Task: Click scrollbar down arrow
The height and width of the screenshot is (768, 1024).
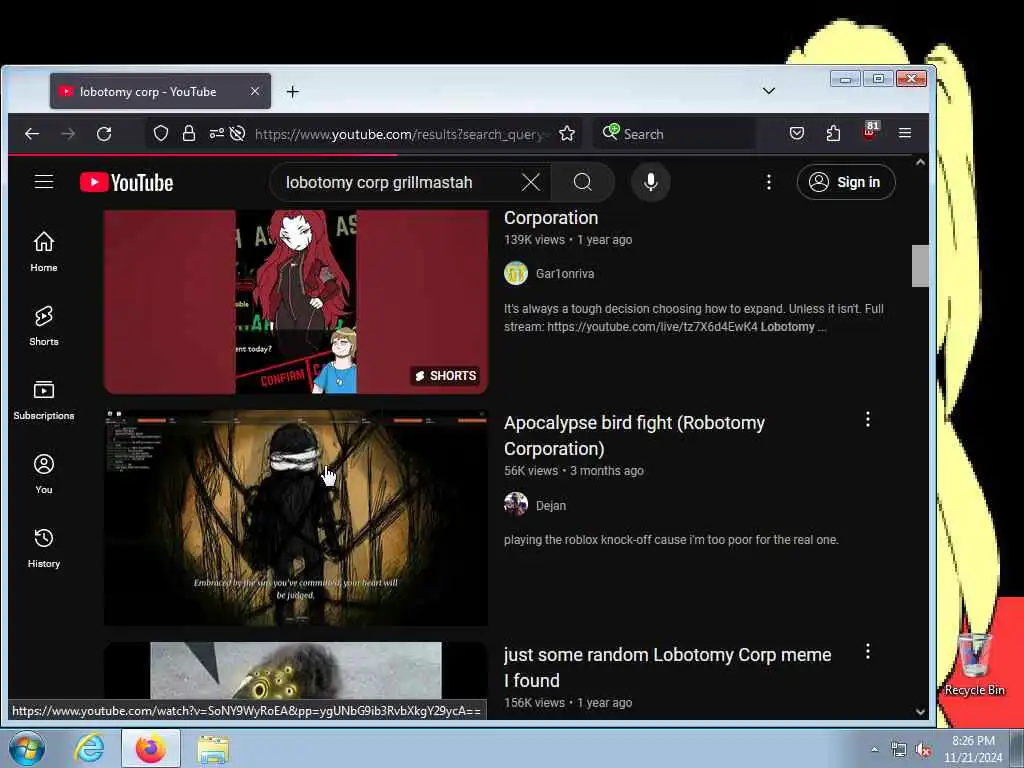Action: [920, 712]
